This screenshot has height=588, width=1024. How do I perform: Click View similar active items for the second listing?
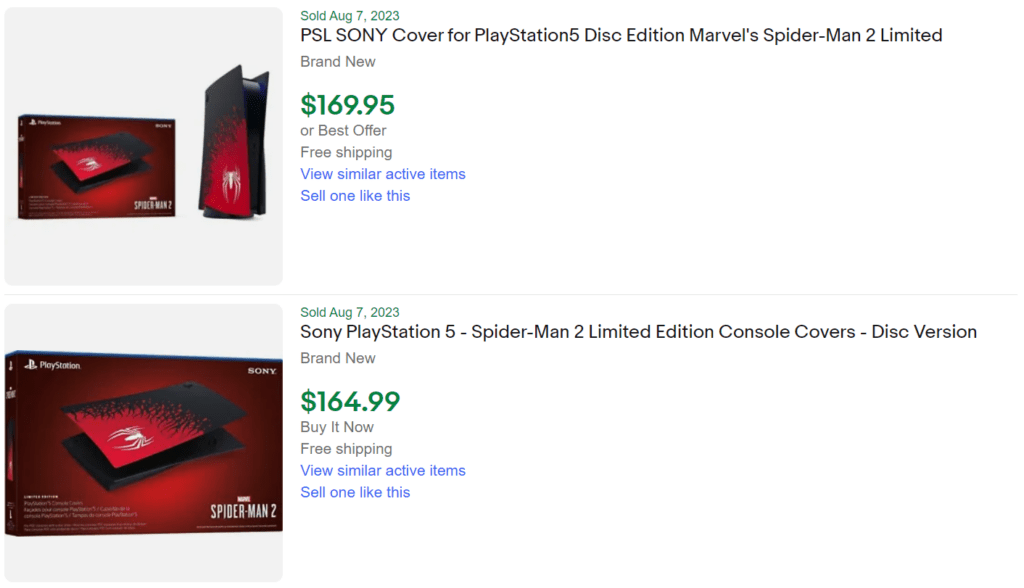[x=383, y=470]
